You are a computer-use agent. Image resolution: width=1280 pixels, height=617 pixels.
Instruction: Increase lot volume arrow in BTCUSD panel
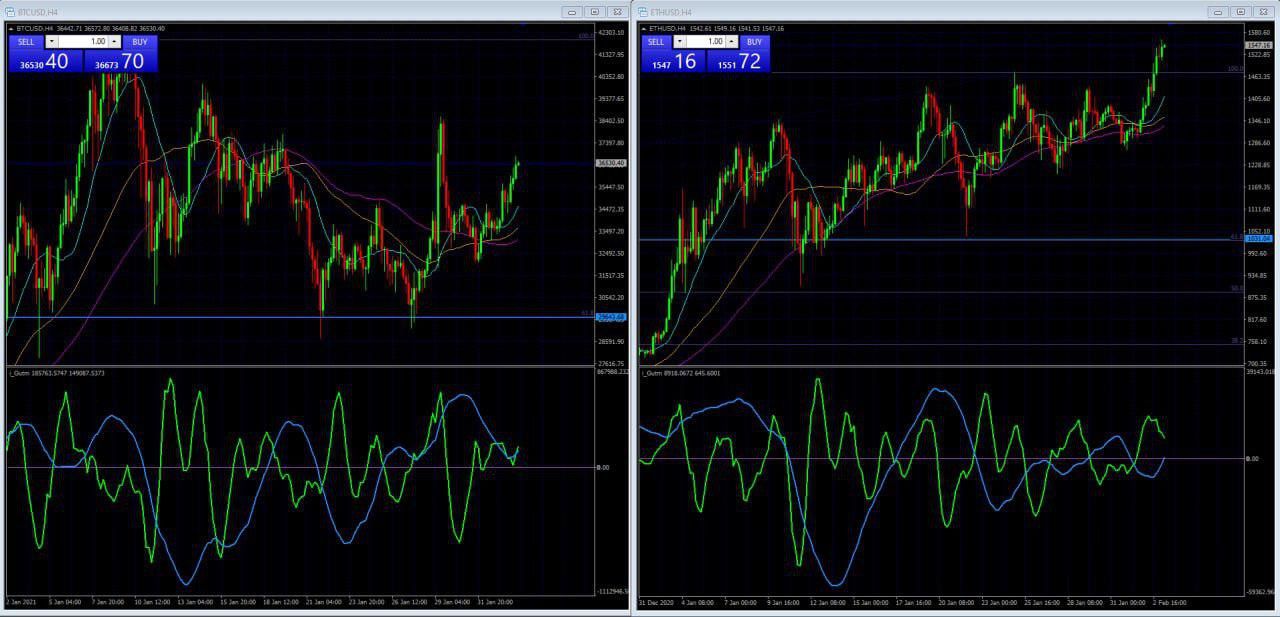pyautogui.click(x=115, y=42)
